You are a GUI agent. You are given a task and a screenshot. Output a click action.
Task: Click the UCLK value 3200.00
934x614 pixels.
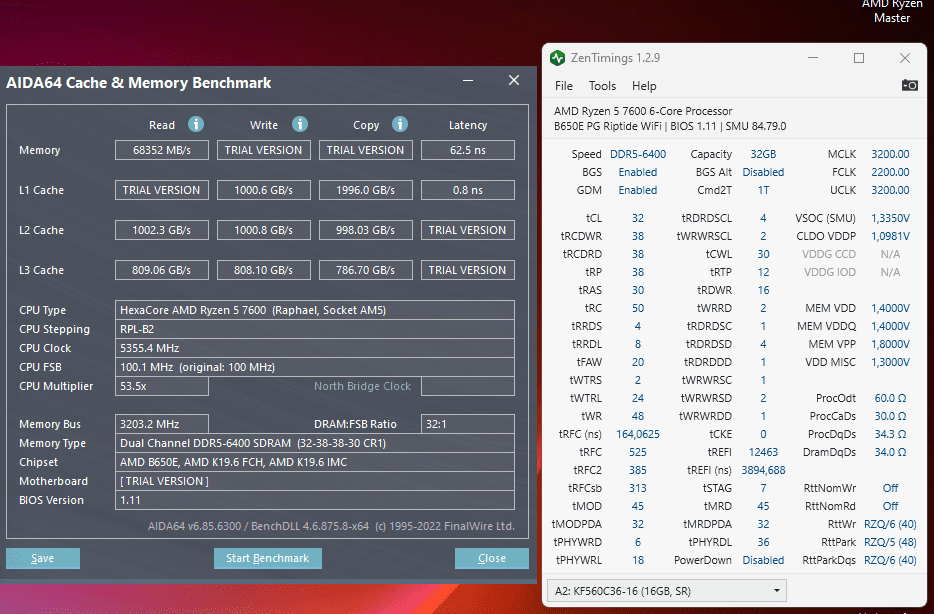tap(890, 190)
